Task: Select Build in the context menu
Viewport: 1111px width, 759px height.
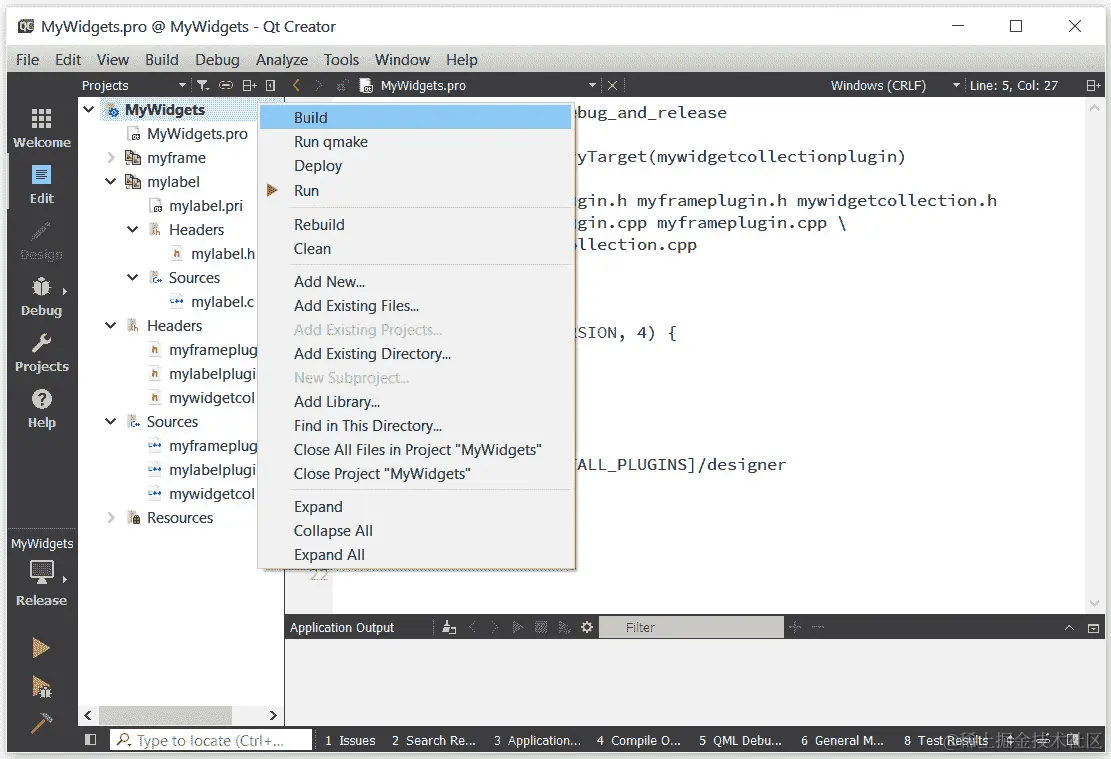Action: coord(415,118)
